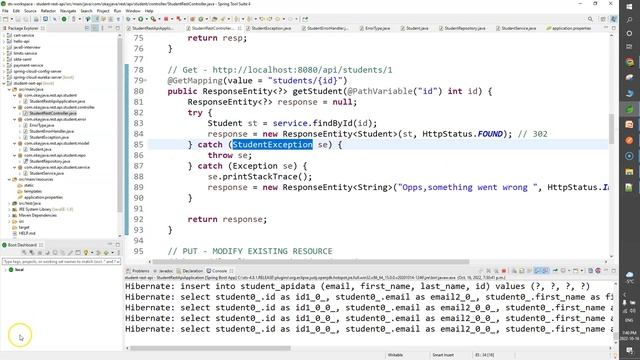
Task: Click the editor vertical scrollbar thumb
Action: click(x=611, y=129)
